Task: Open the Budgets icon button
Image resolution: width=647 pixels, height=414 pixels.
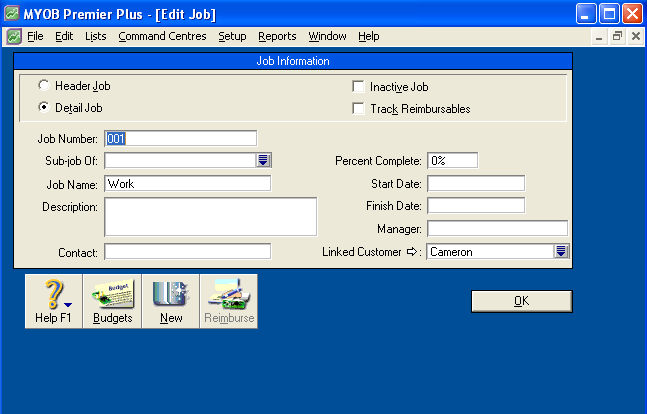Action: click(x=112, y=301)
